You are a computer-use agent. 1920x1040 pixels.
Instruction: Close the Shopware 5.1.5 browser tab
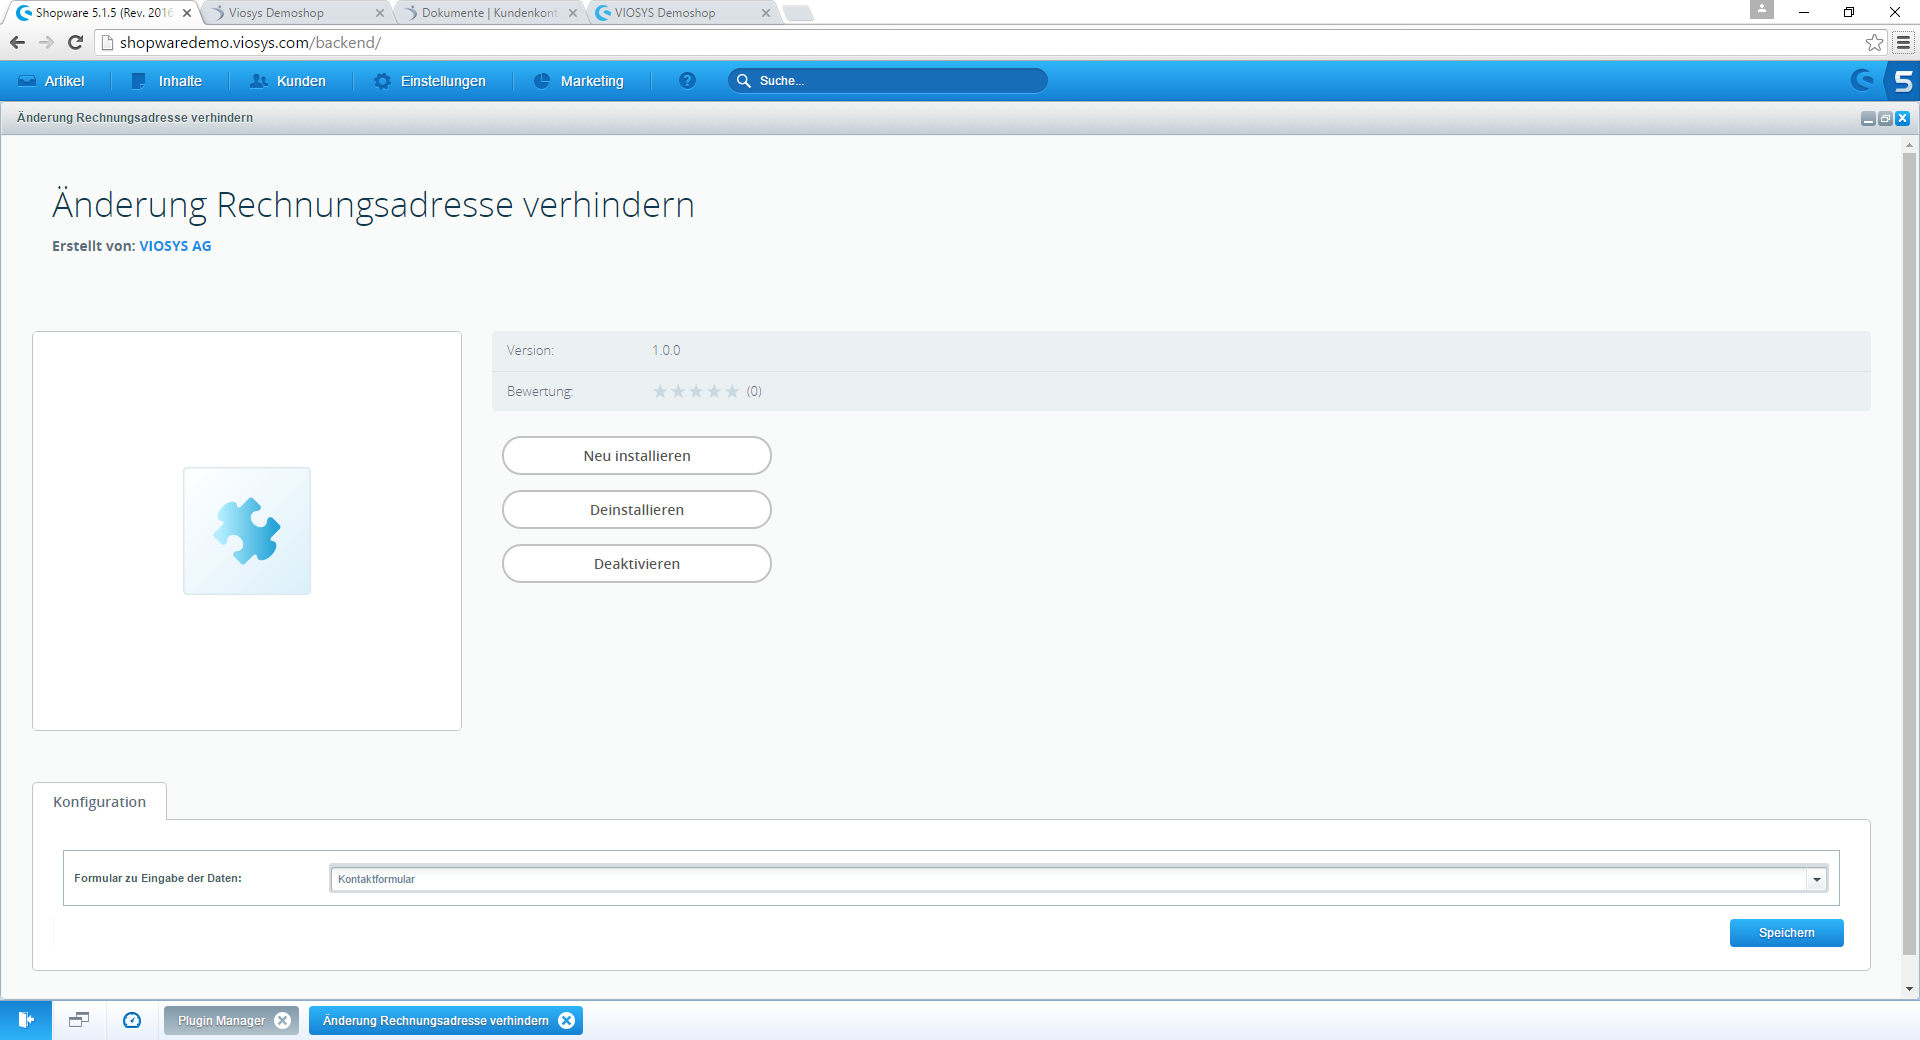pos(187,13)
